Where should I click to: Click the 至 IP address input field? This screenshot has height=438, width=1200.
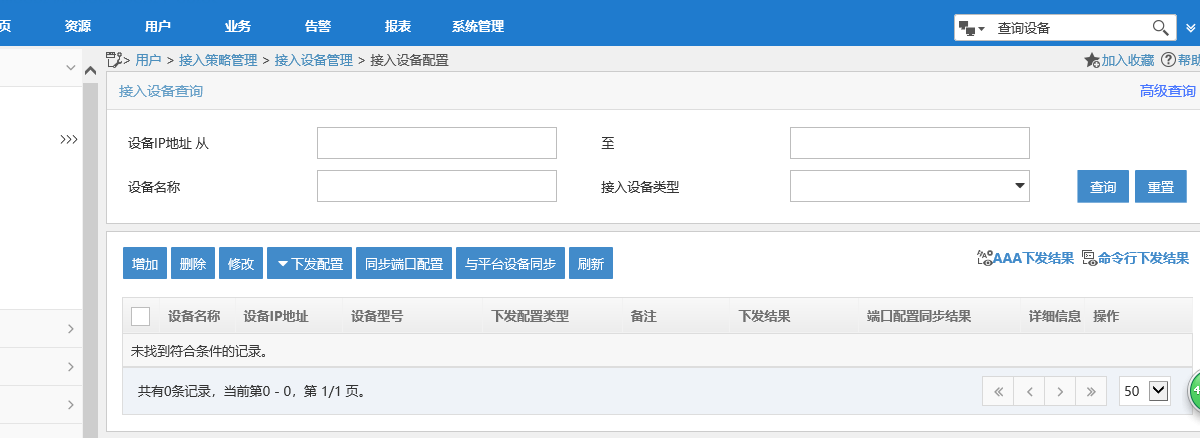coord(910,143)
